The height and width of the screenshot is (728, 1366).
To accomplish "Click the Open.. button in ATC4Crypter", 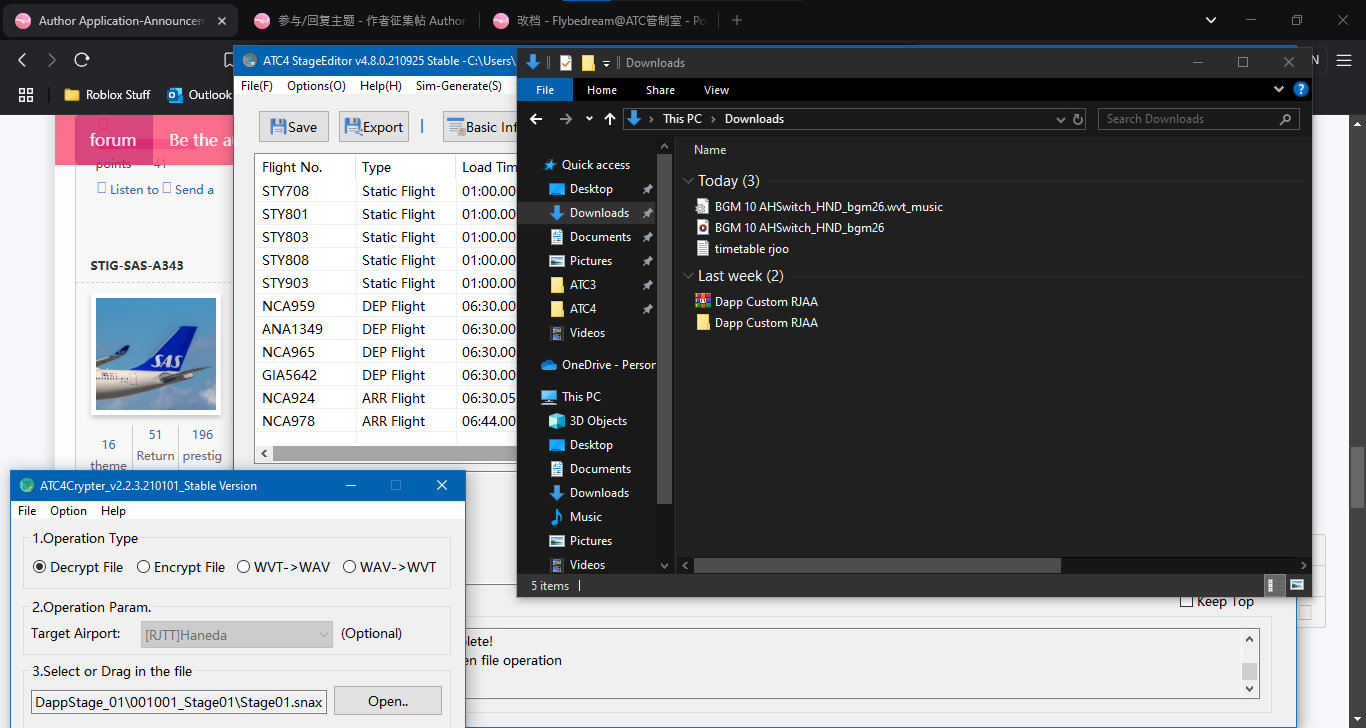I will [x=388, y=701].
